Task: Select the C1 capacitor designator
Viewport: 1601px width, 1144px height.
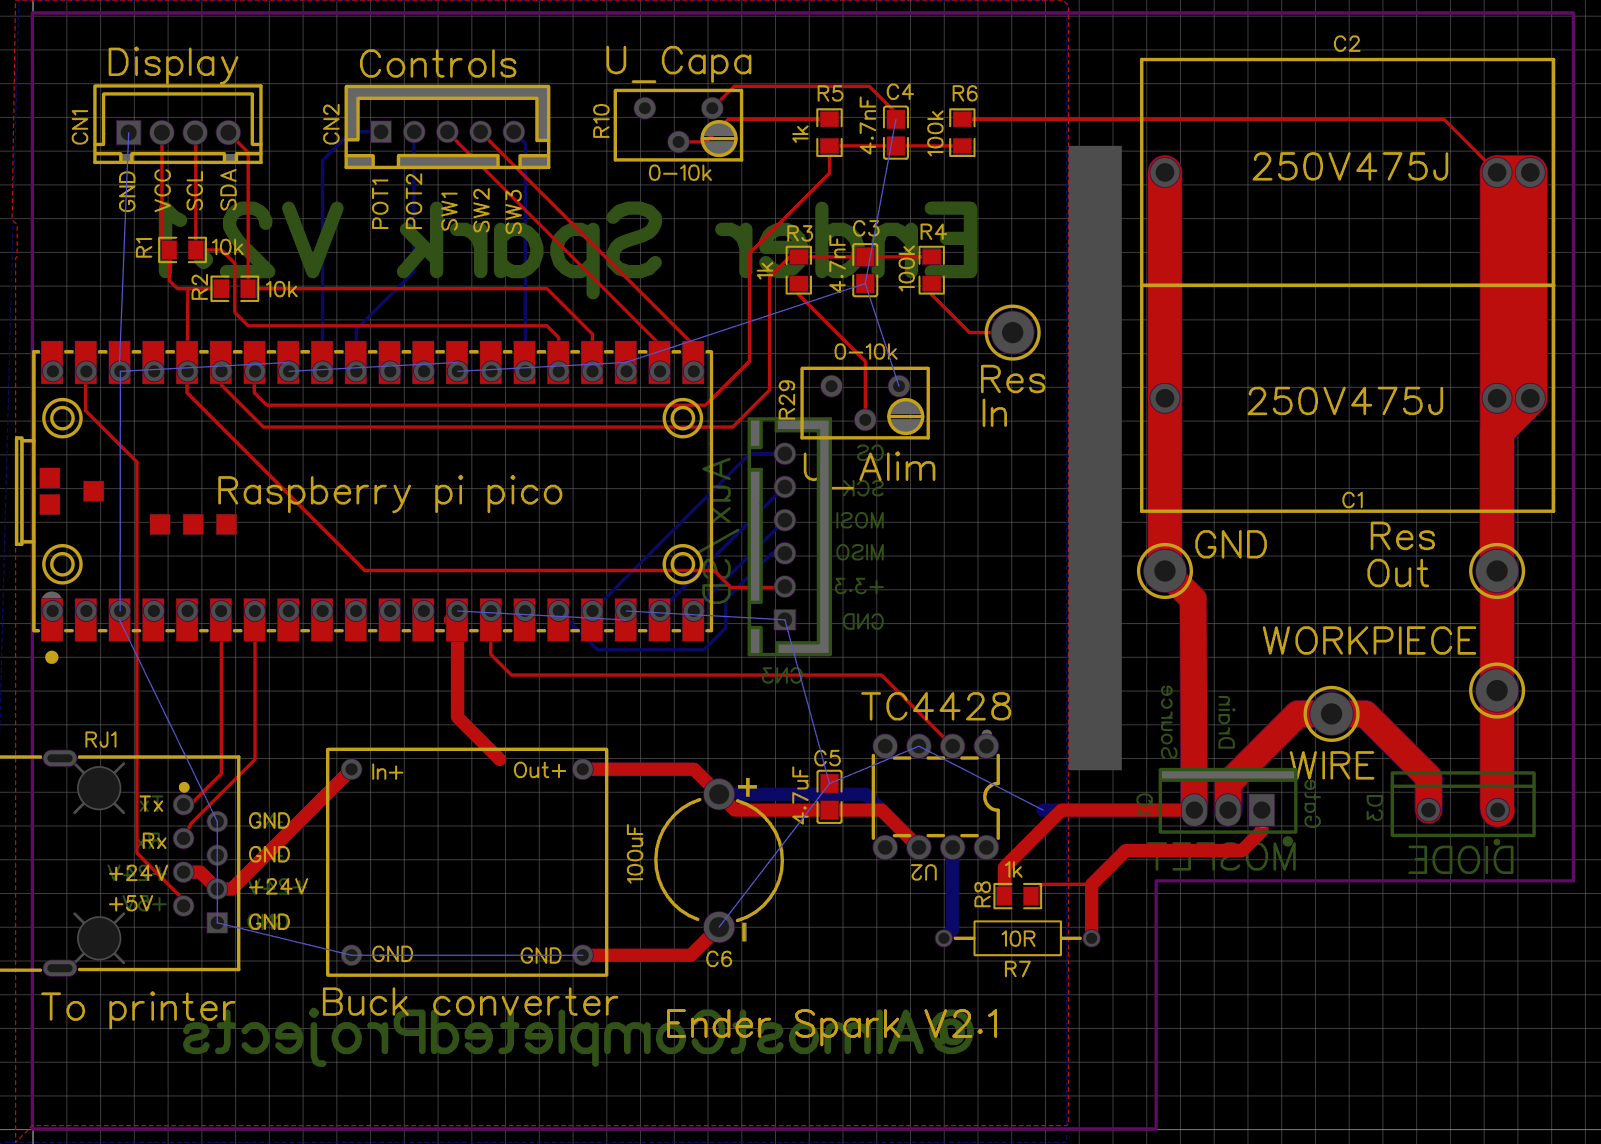Action: [x=1353, y=500]
